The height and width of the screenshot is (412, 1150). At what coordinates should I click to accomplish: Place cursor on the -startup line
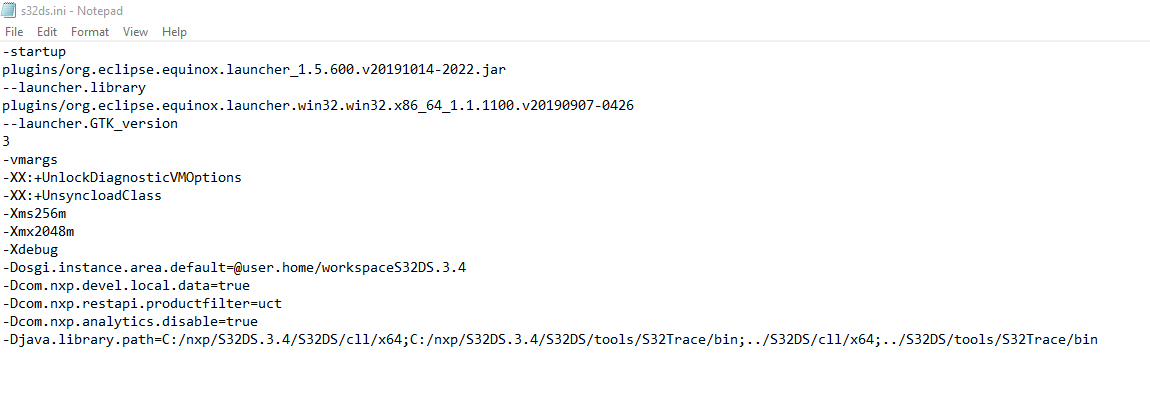pyautogui.click(x=35, y=52)
